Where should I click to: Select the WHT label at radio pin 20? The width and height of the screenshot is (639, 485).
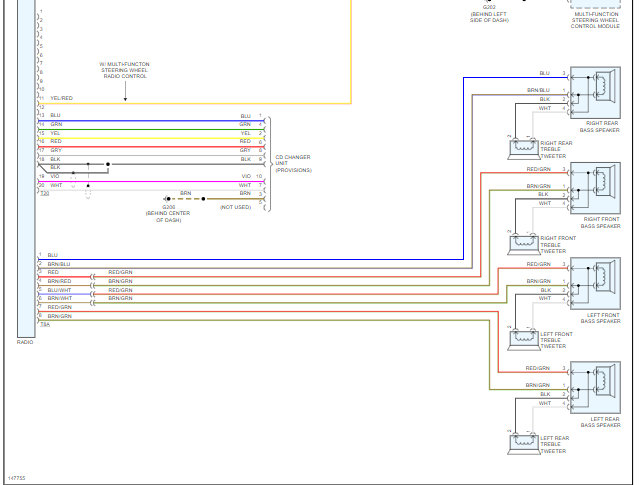56,185
